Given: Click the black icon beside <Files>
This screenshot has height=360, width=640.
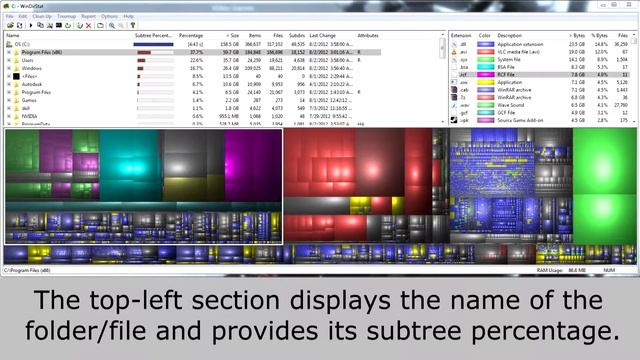Looking at the screenshot, I should (x=16, y=76).
